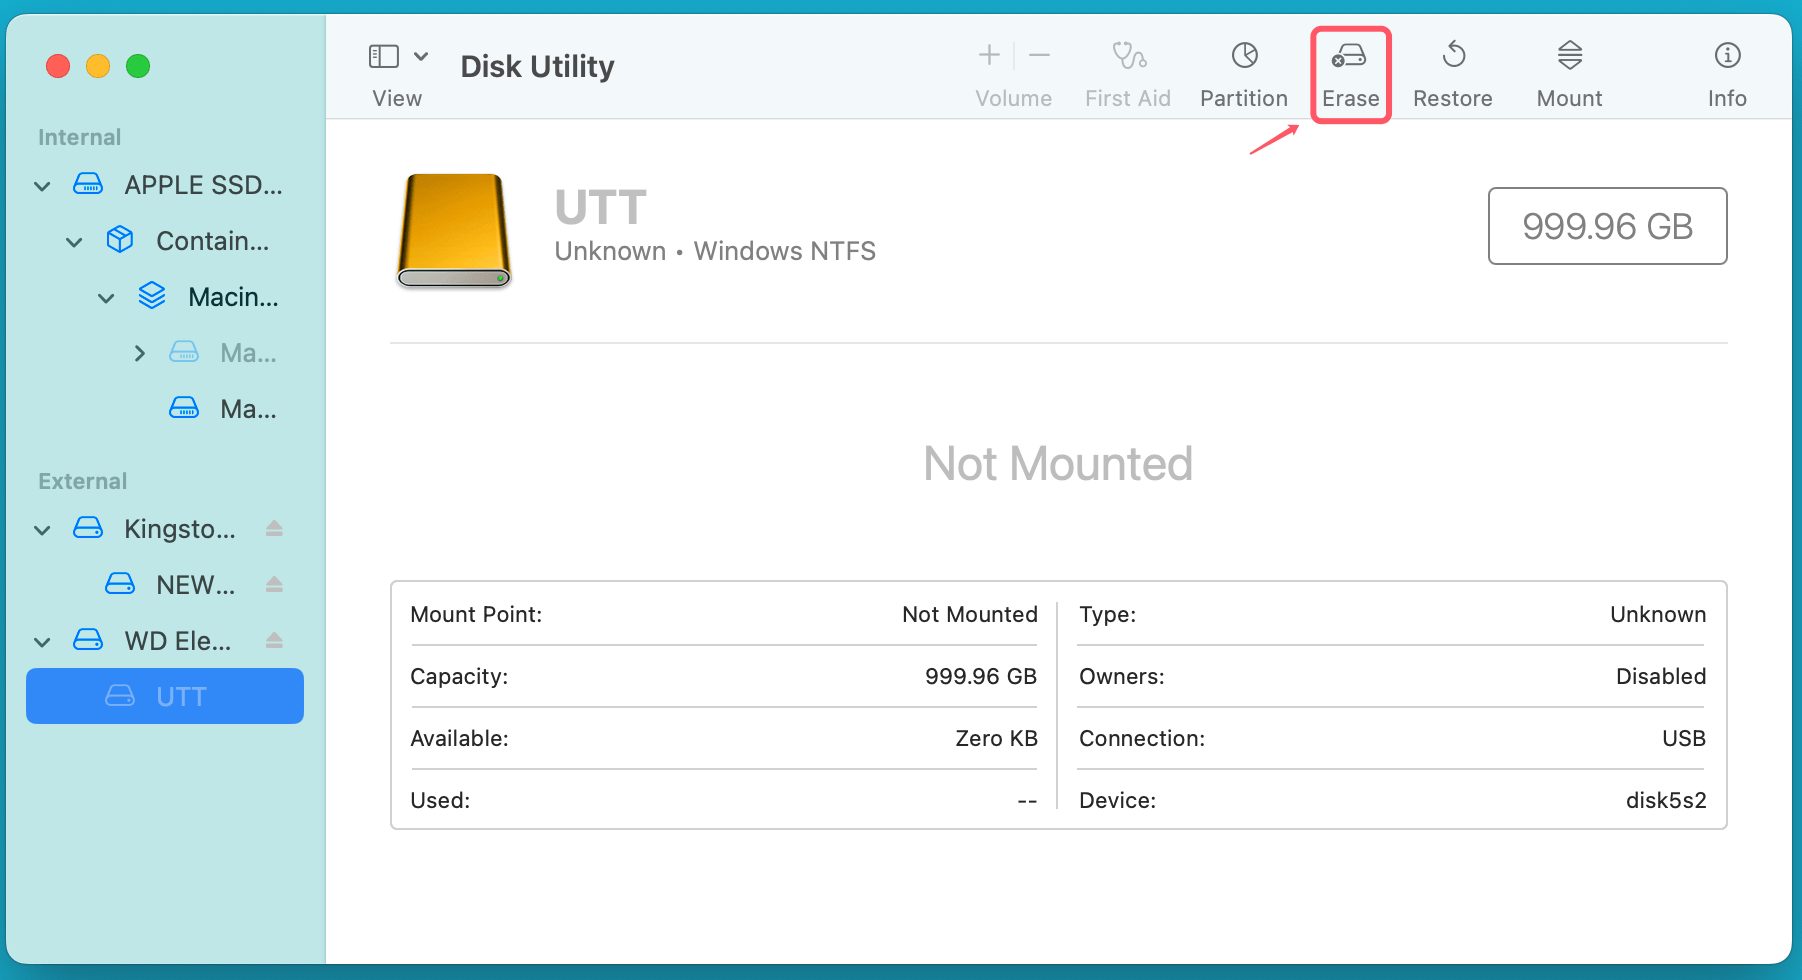Viewport: 1802px width, 980px height.
Task: Eject the Kingston external drive
Action: (x=274, y=528)
